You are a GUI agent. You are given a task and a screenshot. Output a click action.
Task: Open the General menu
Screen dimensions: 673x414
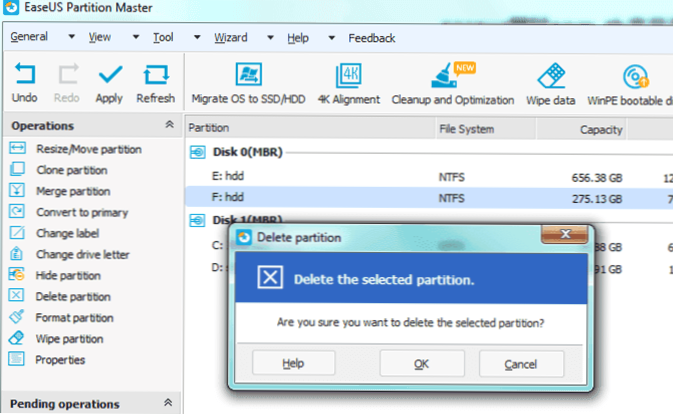(29, 36)
